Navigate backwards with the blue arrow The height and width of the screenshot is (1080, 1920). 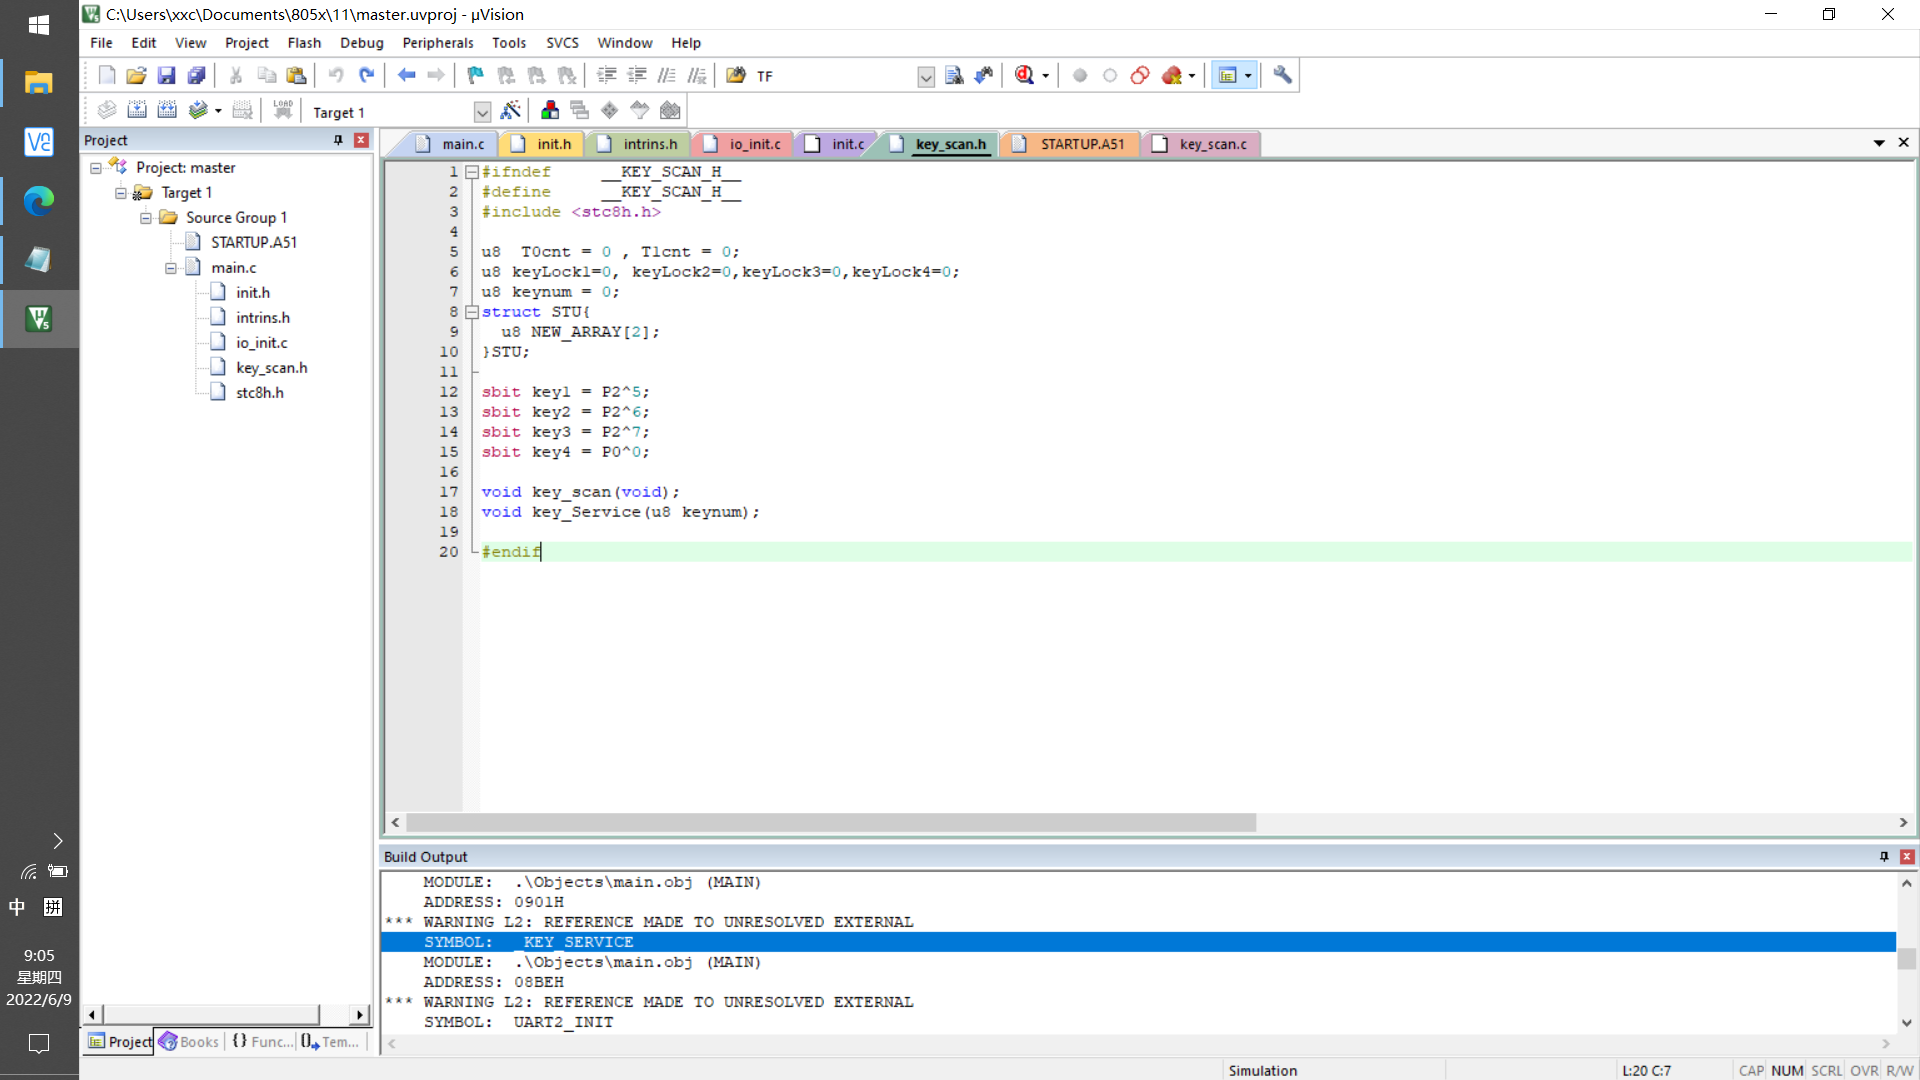click(406, 75)
